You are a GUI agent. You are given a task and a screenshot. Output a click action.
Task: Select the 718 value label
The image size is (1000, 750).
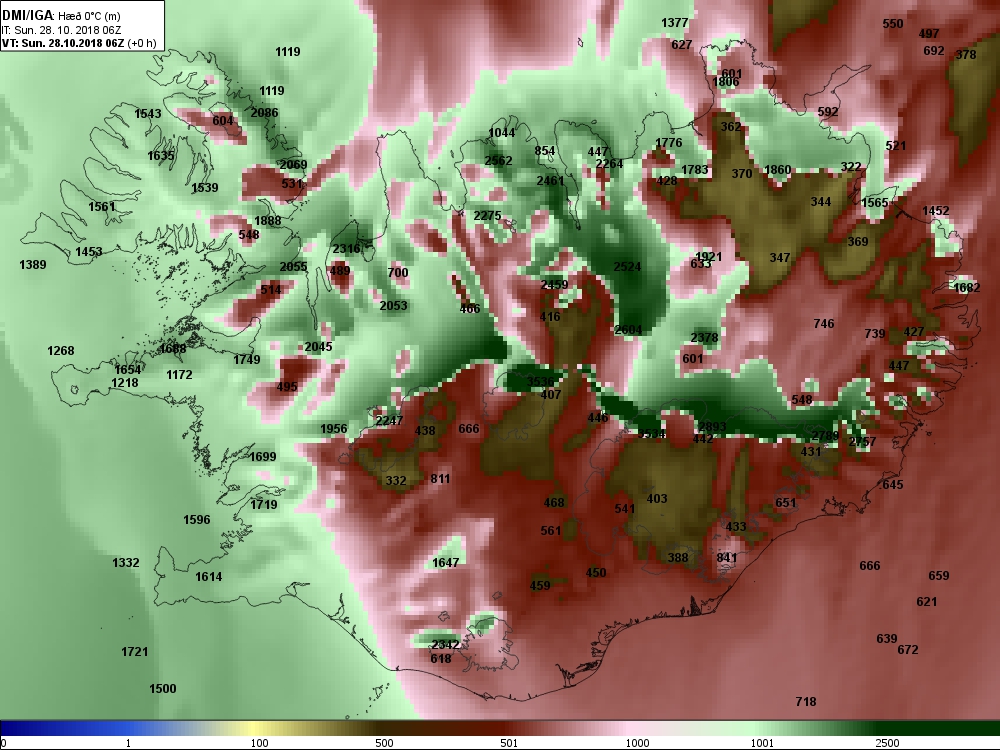[x=806, y=702]
